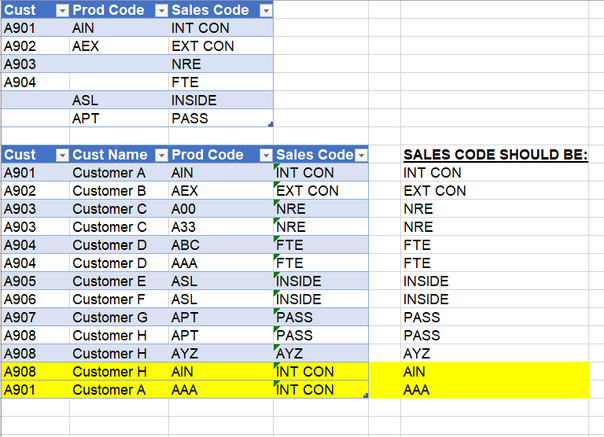Select the "A906" customer code cell
Image resolution: width=604 pixels, height=437 pixels.
click(35, 299)
